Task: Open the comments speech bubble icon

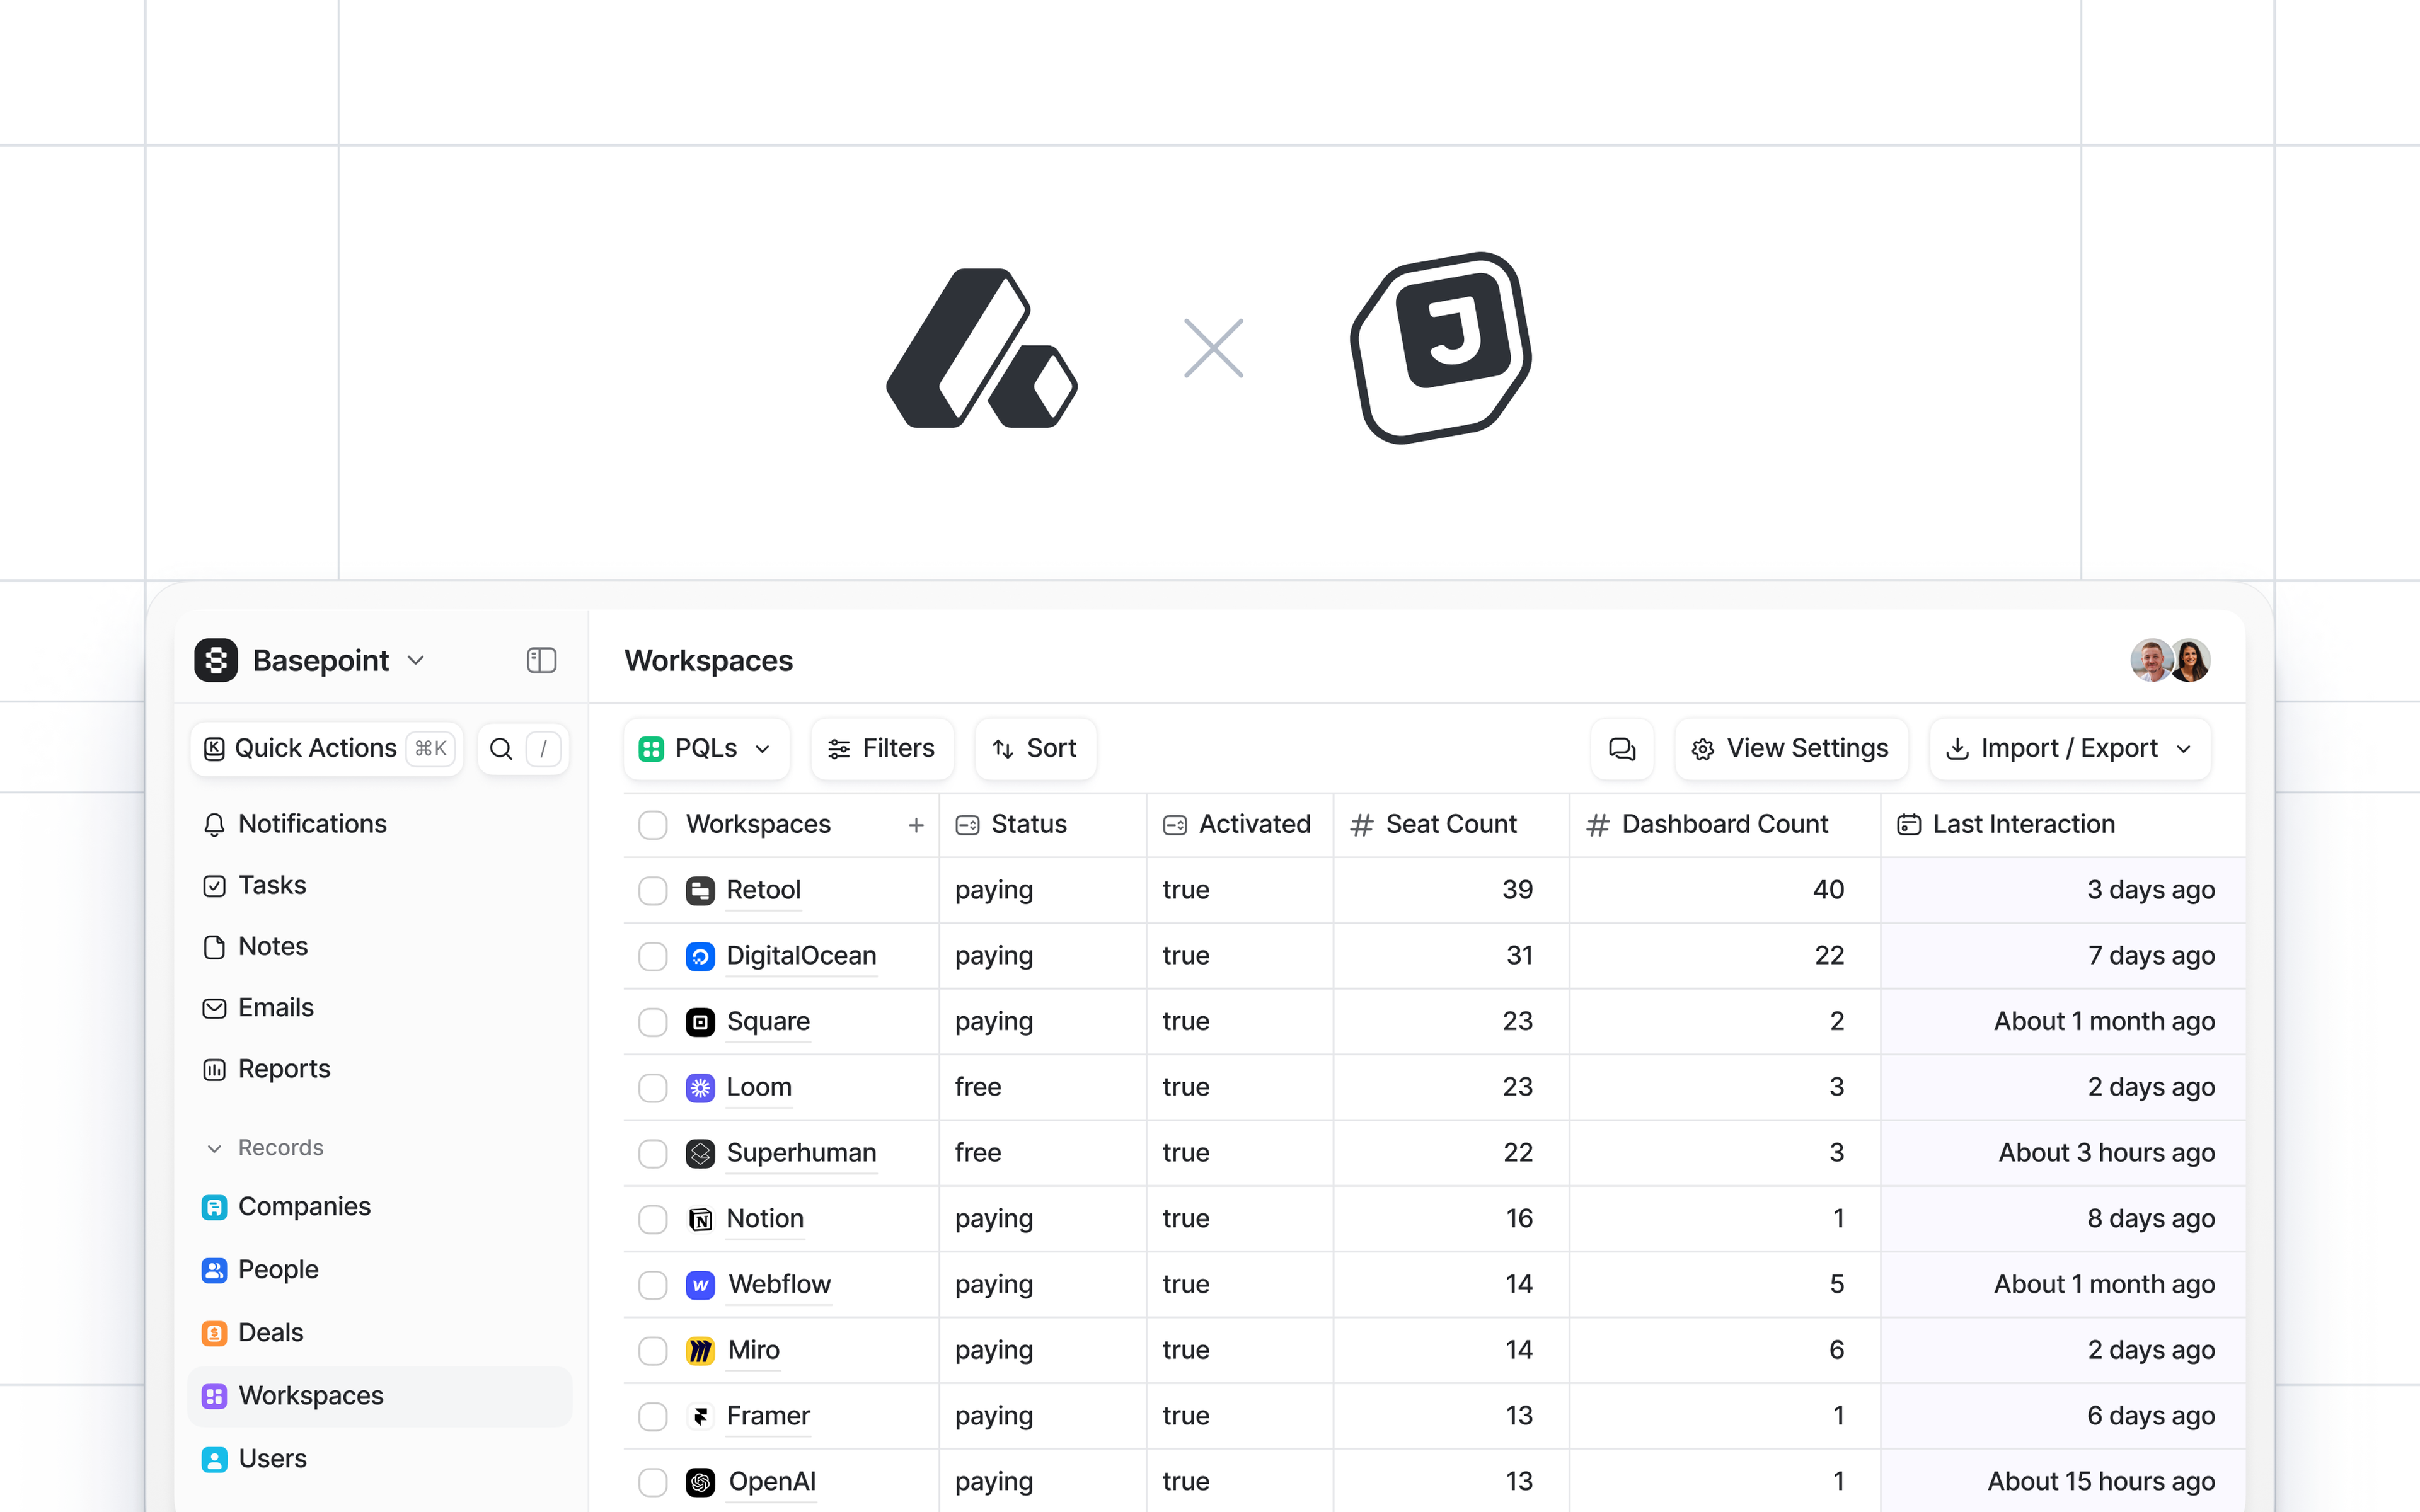Action: [1621, 748]
